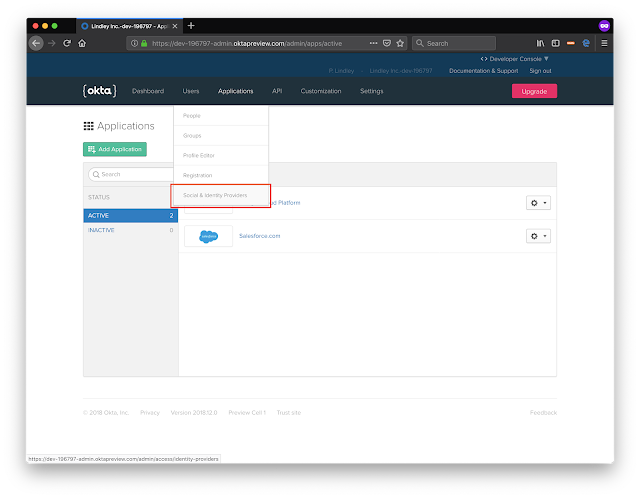The image size is (640, 498).
Task: Open the Salesforce.com application link
Action: pos(260,236)
